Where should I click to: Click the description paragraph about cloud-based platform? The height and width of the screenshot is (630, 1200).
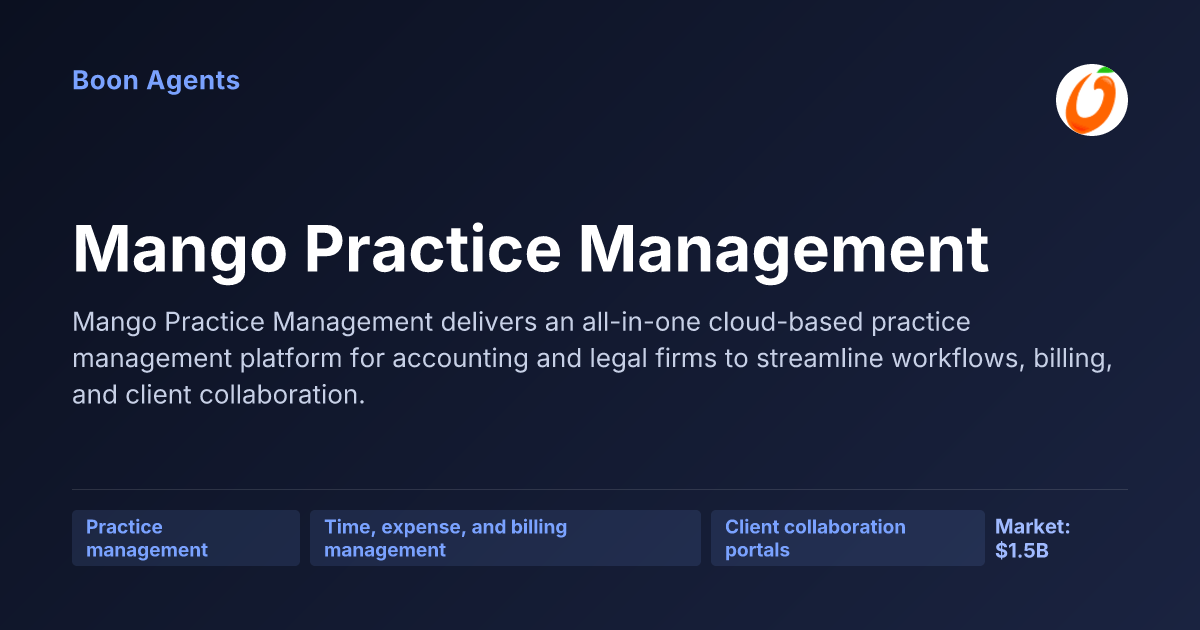[593, 359]
